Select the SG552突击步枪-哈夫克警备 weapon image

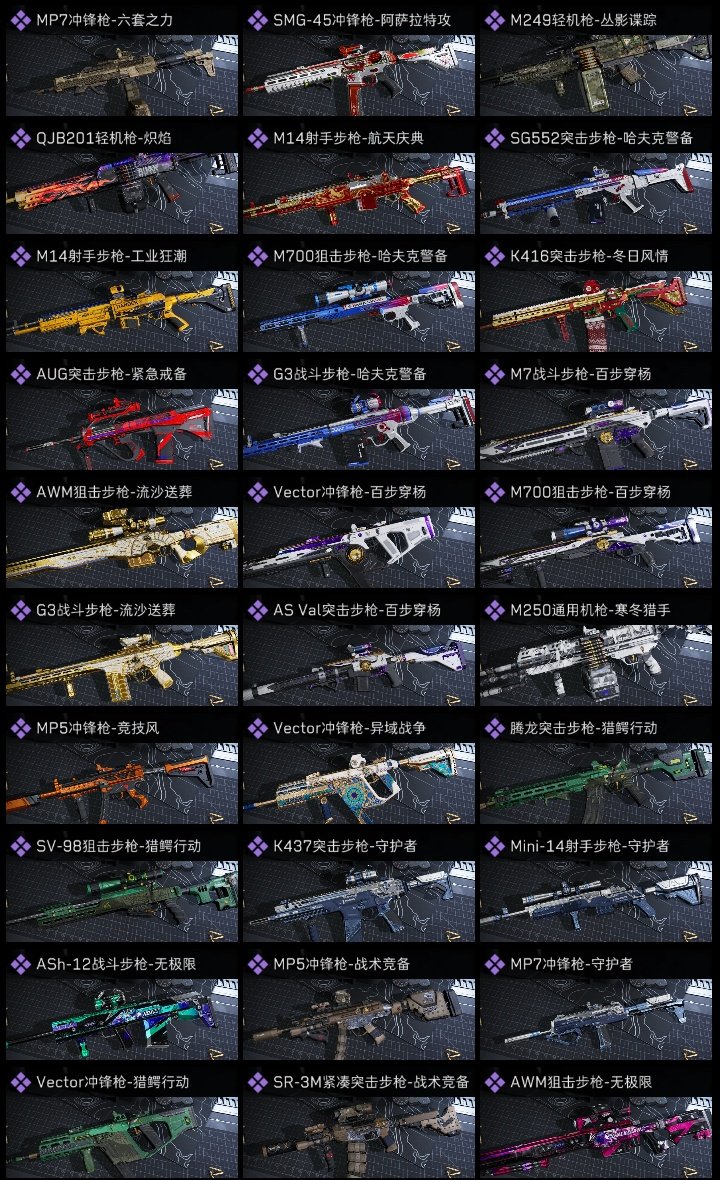(x=596, y=193)
